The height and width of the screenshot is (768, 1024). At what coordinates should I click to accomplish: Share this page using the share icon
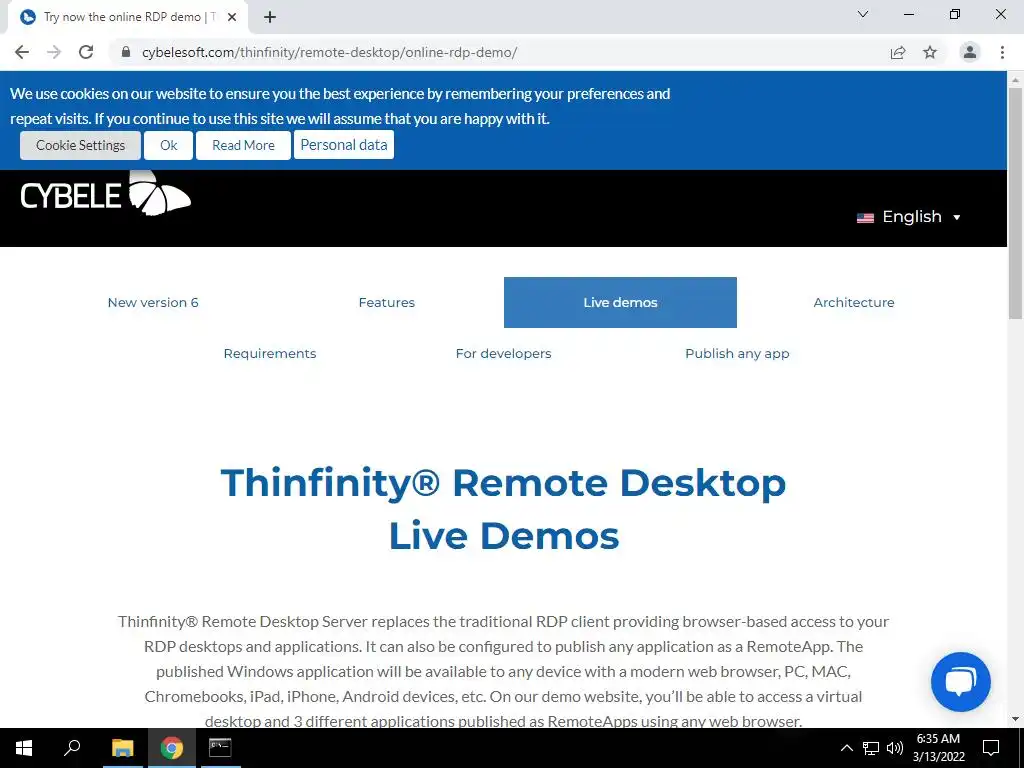point(898,52)
